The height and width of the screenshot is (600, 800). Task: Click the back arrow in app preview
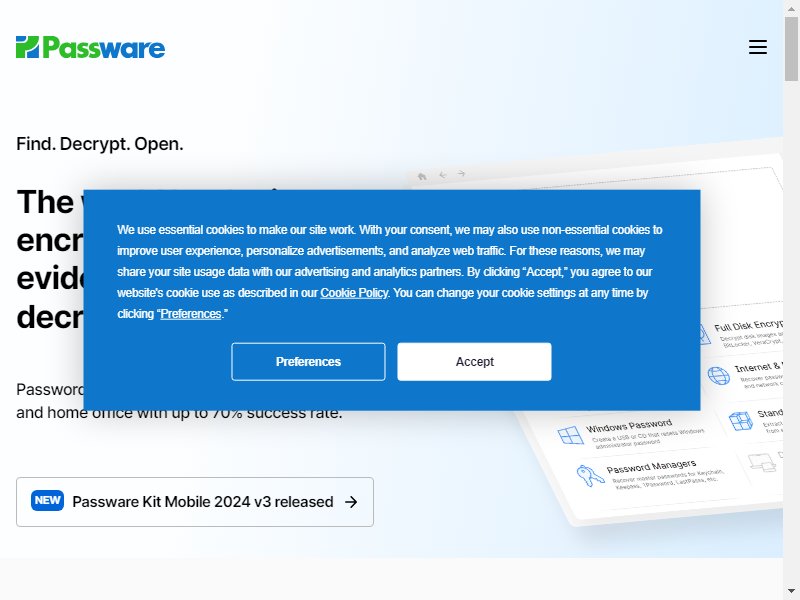pos(442,175)
